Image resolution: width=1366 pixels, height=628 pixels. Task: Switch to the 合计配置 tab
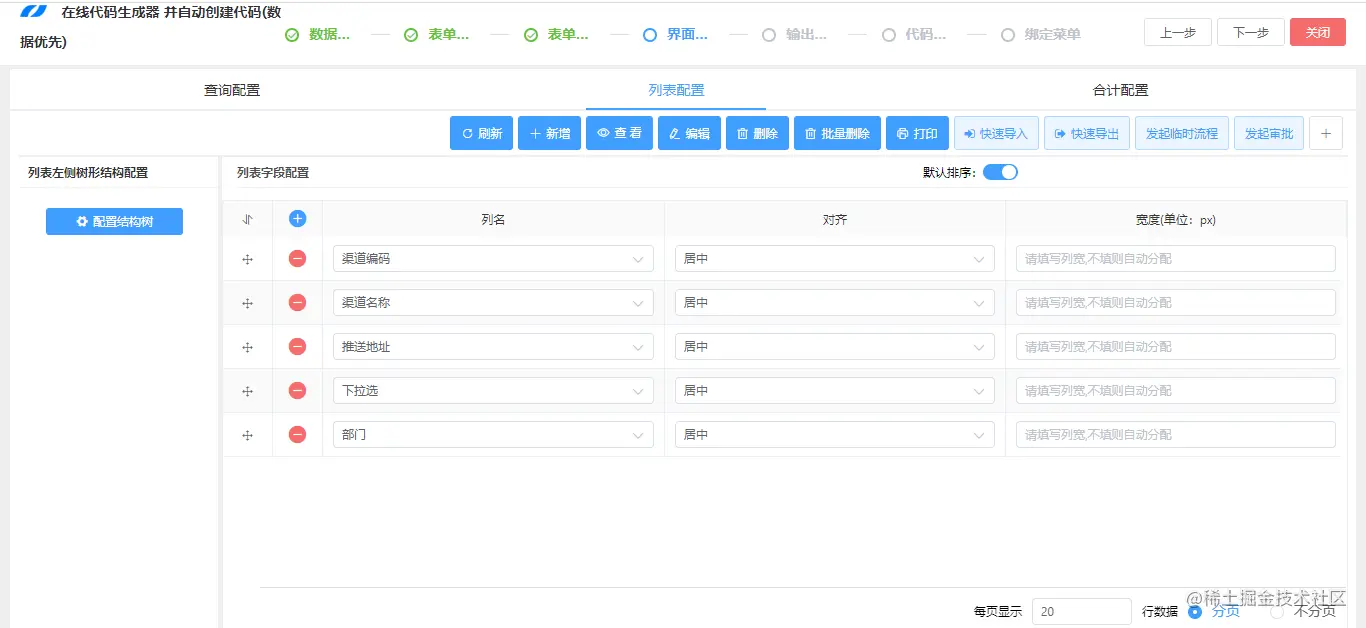(1120, 88)
